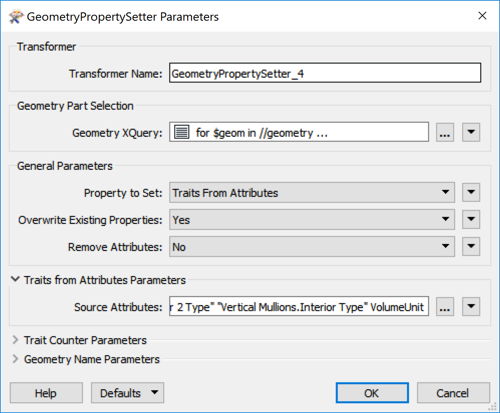Open the Remove Attributes dropdown
The image size is (500, 413).
[x=312, y=247]
